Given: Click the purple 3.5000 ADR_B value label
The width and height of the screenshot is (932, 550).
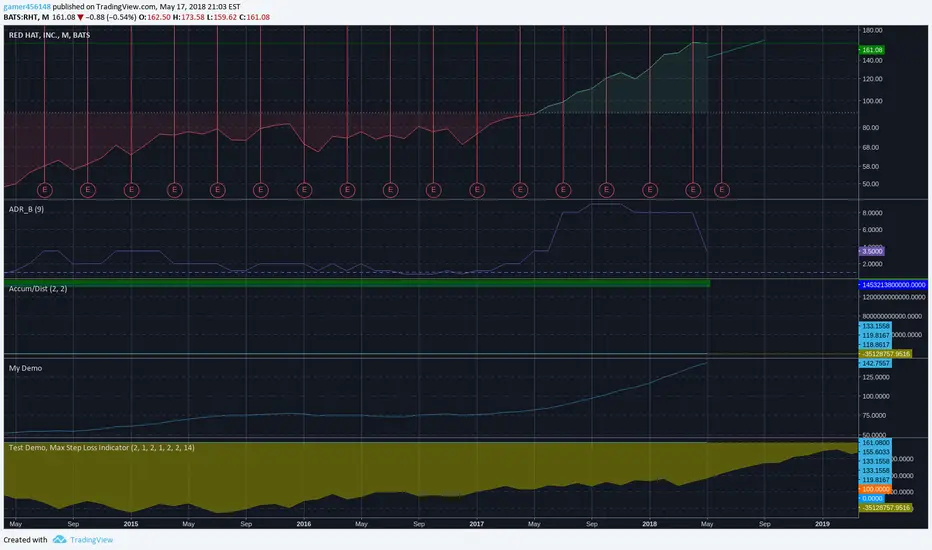Looking at the screenshot, I should 872,251.
